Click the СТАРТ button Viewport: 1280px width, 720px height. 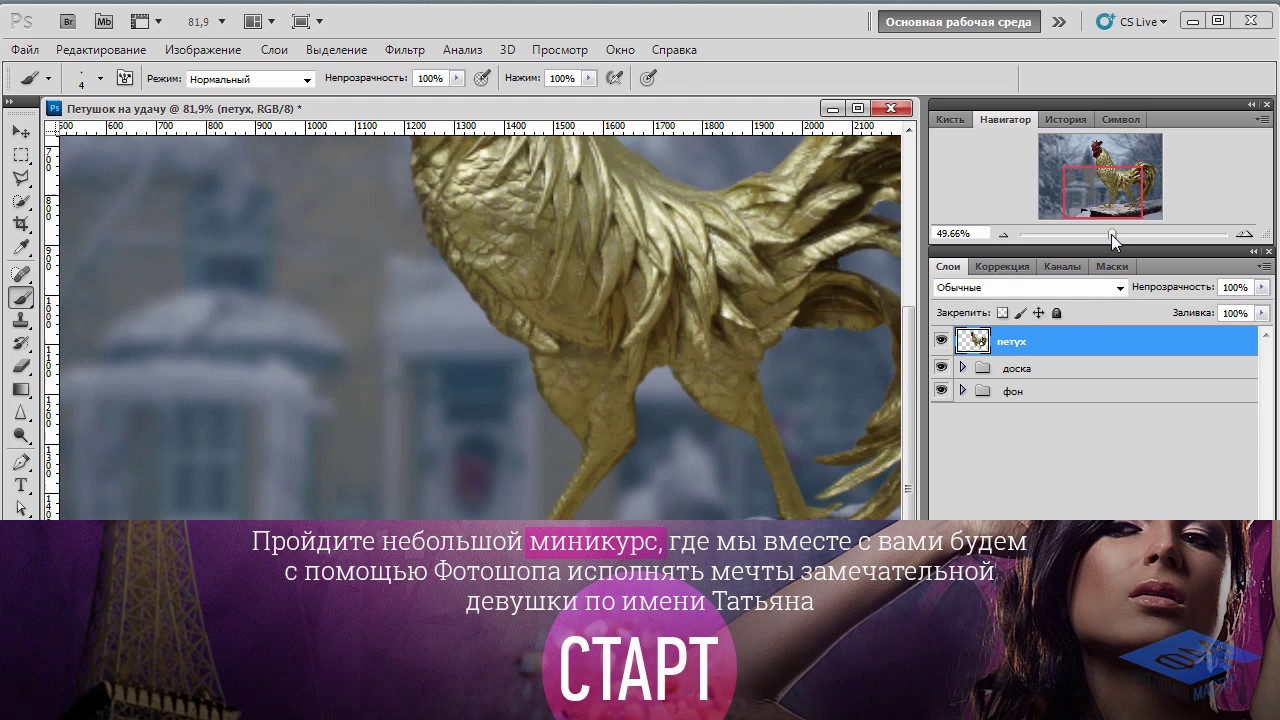(639, 667)
